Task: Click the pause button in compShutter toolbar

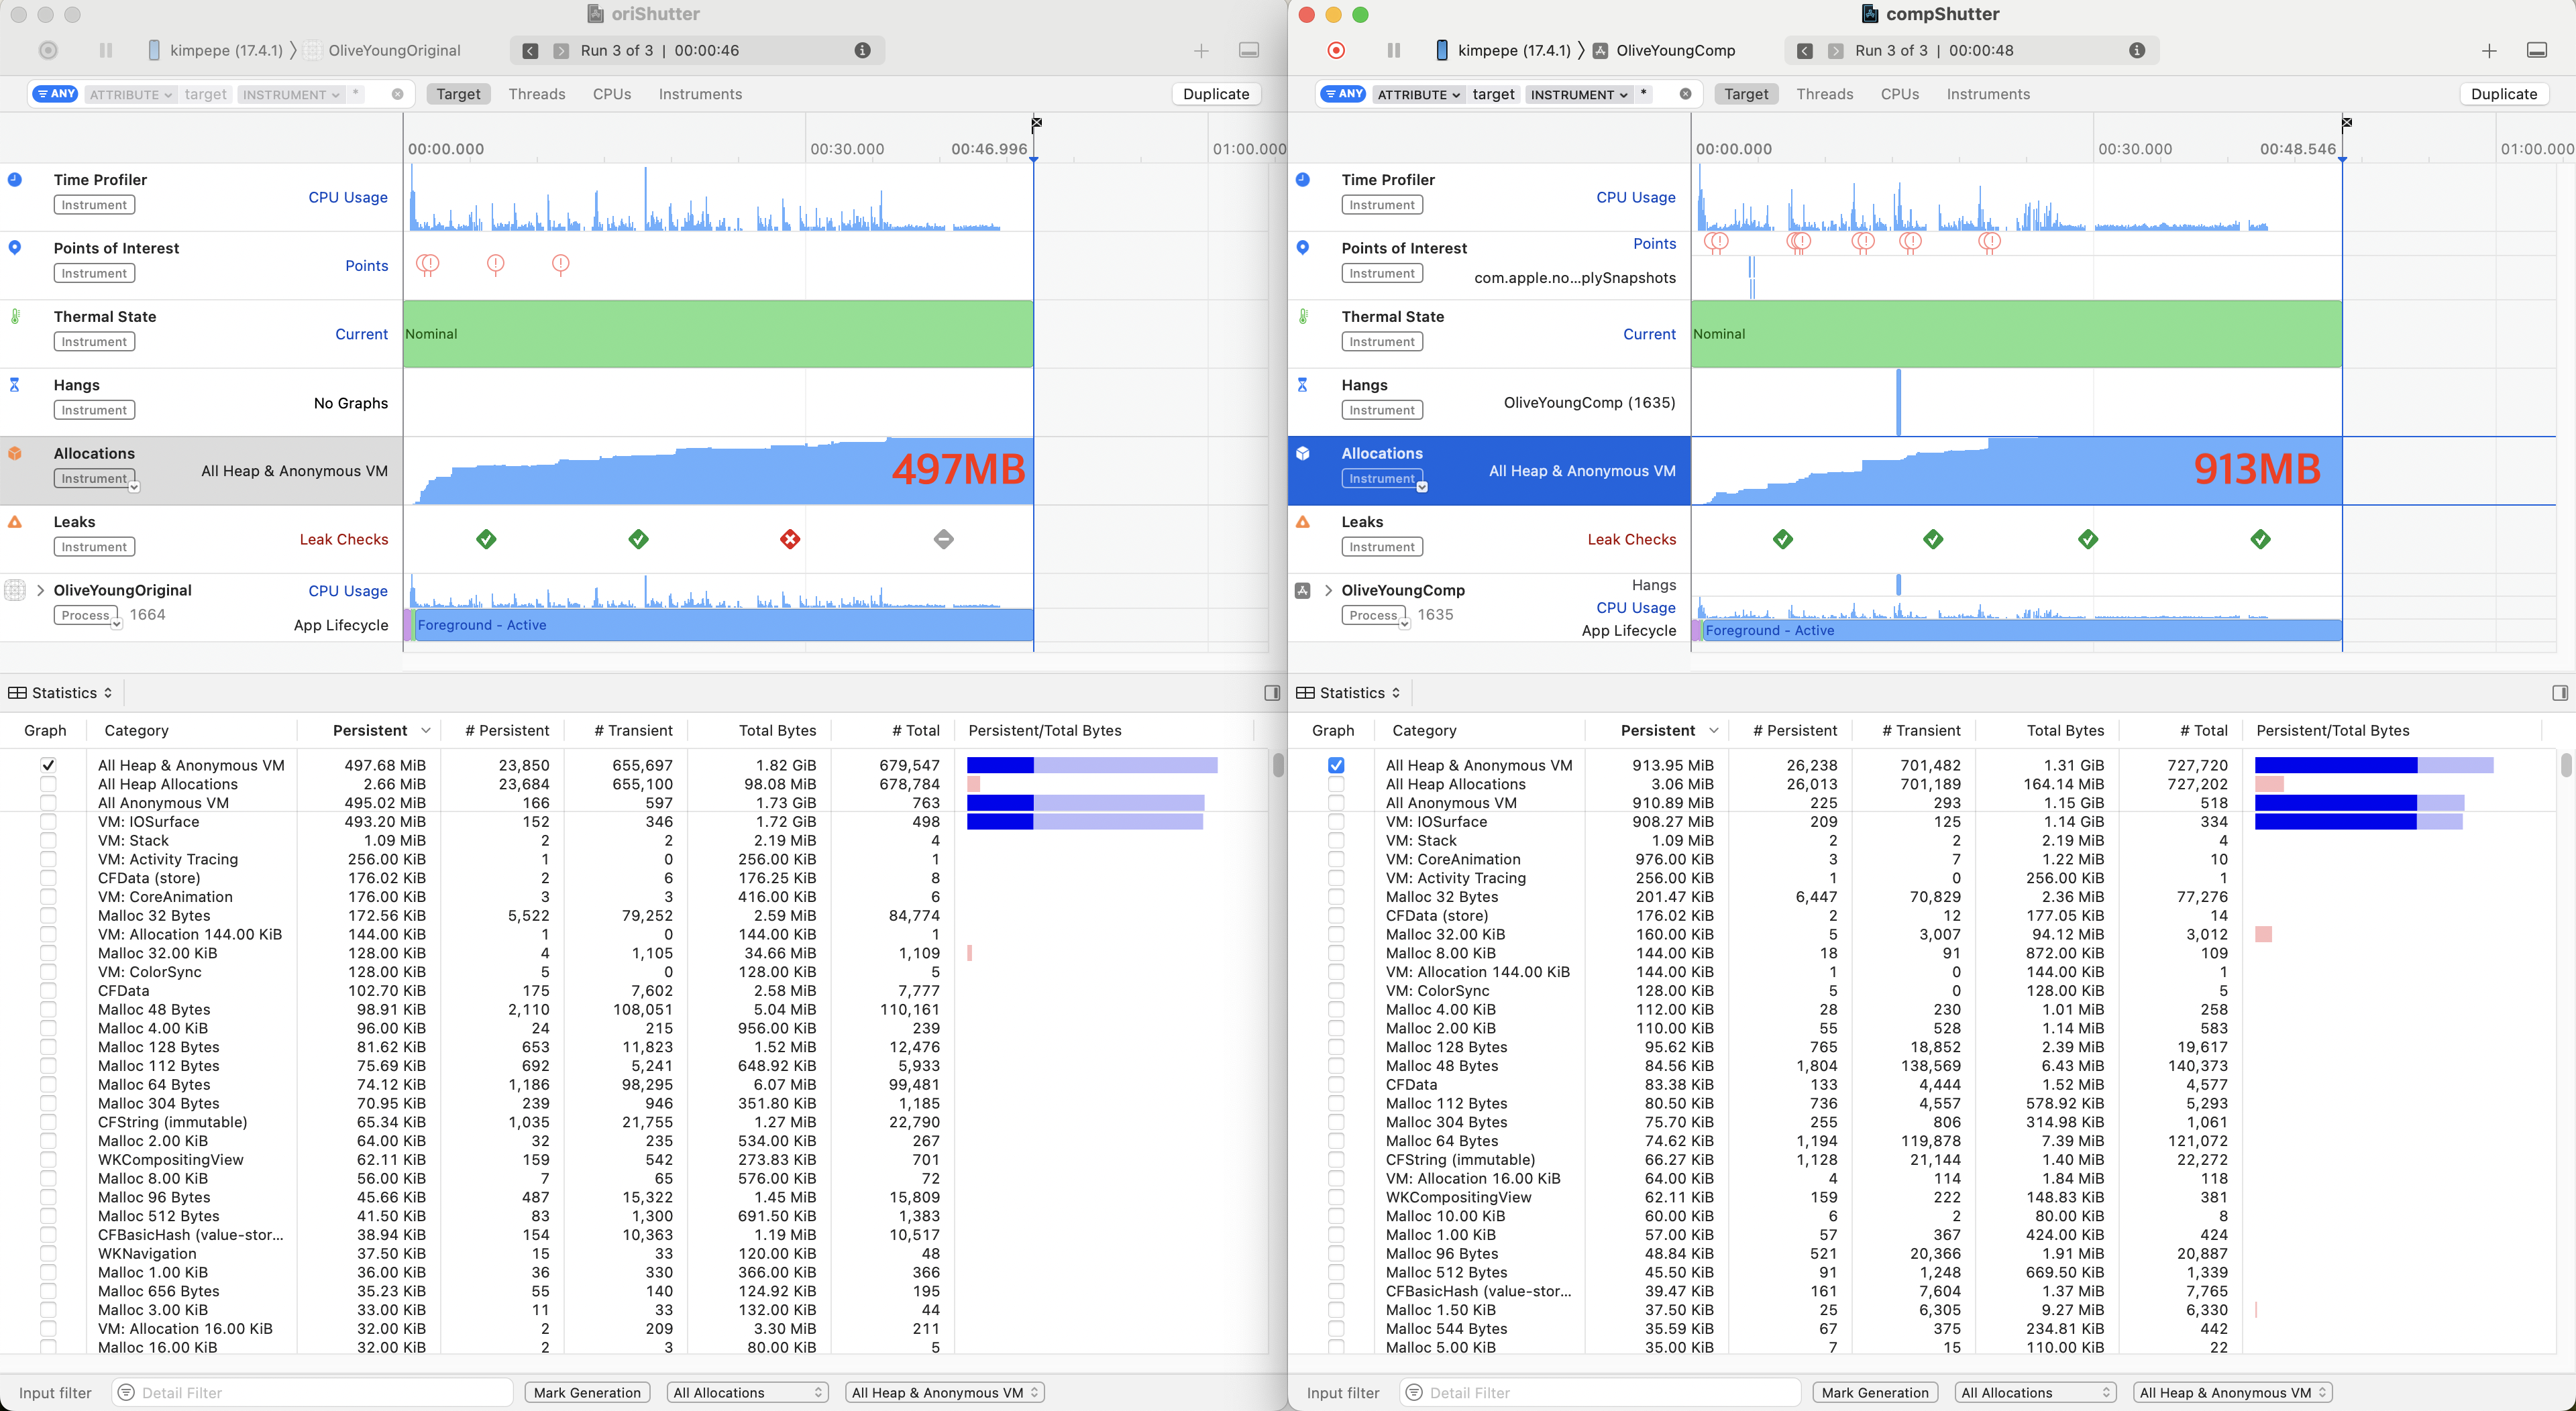Action: coord(1394,50)
